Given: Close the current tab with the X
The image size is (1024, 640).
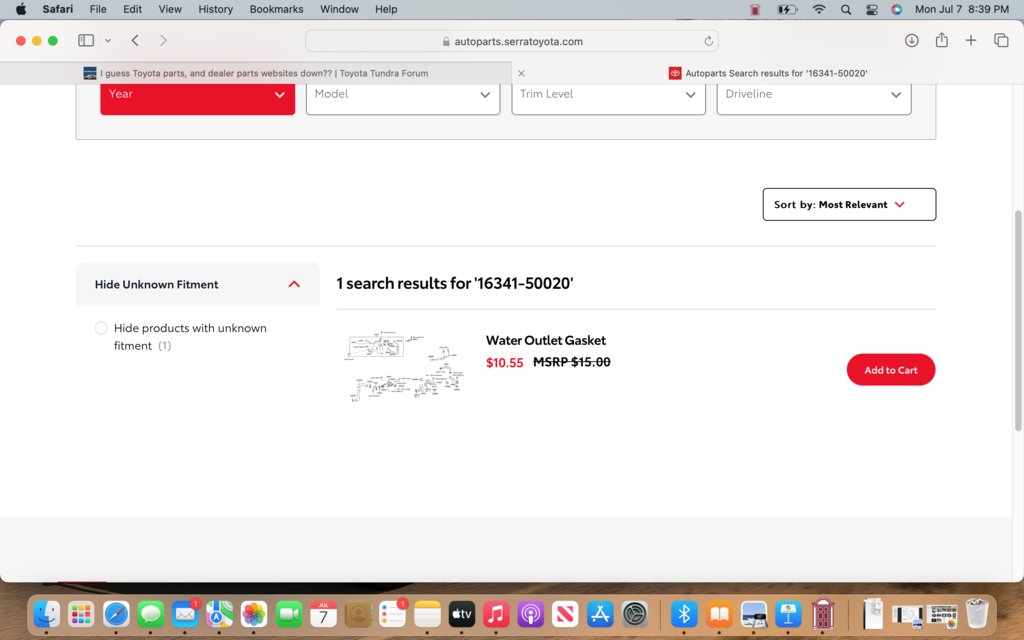Looking at the screenshot, I should 521,73.
